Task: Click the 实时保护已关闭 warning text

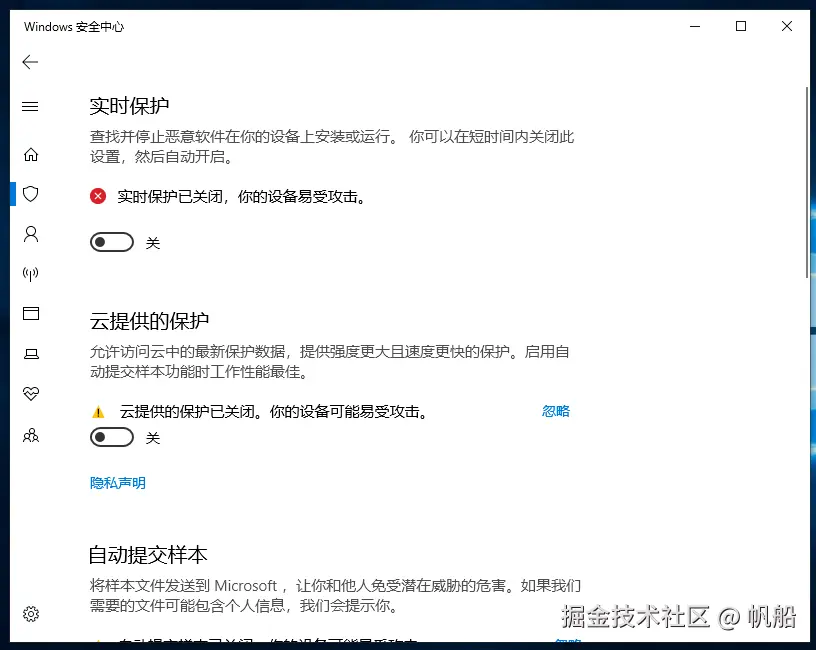Action: click(242, 197)
